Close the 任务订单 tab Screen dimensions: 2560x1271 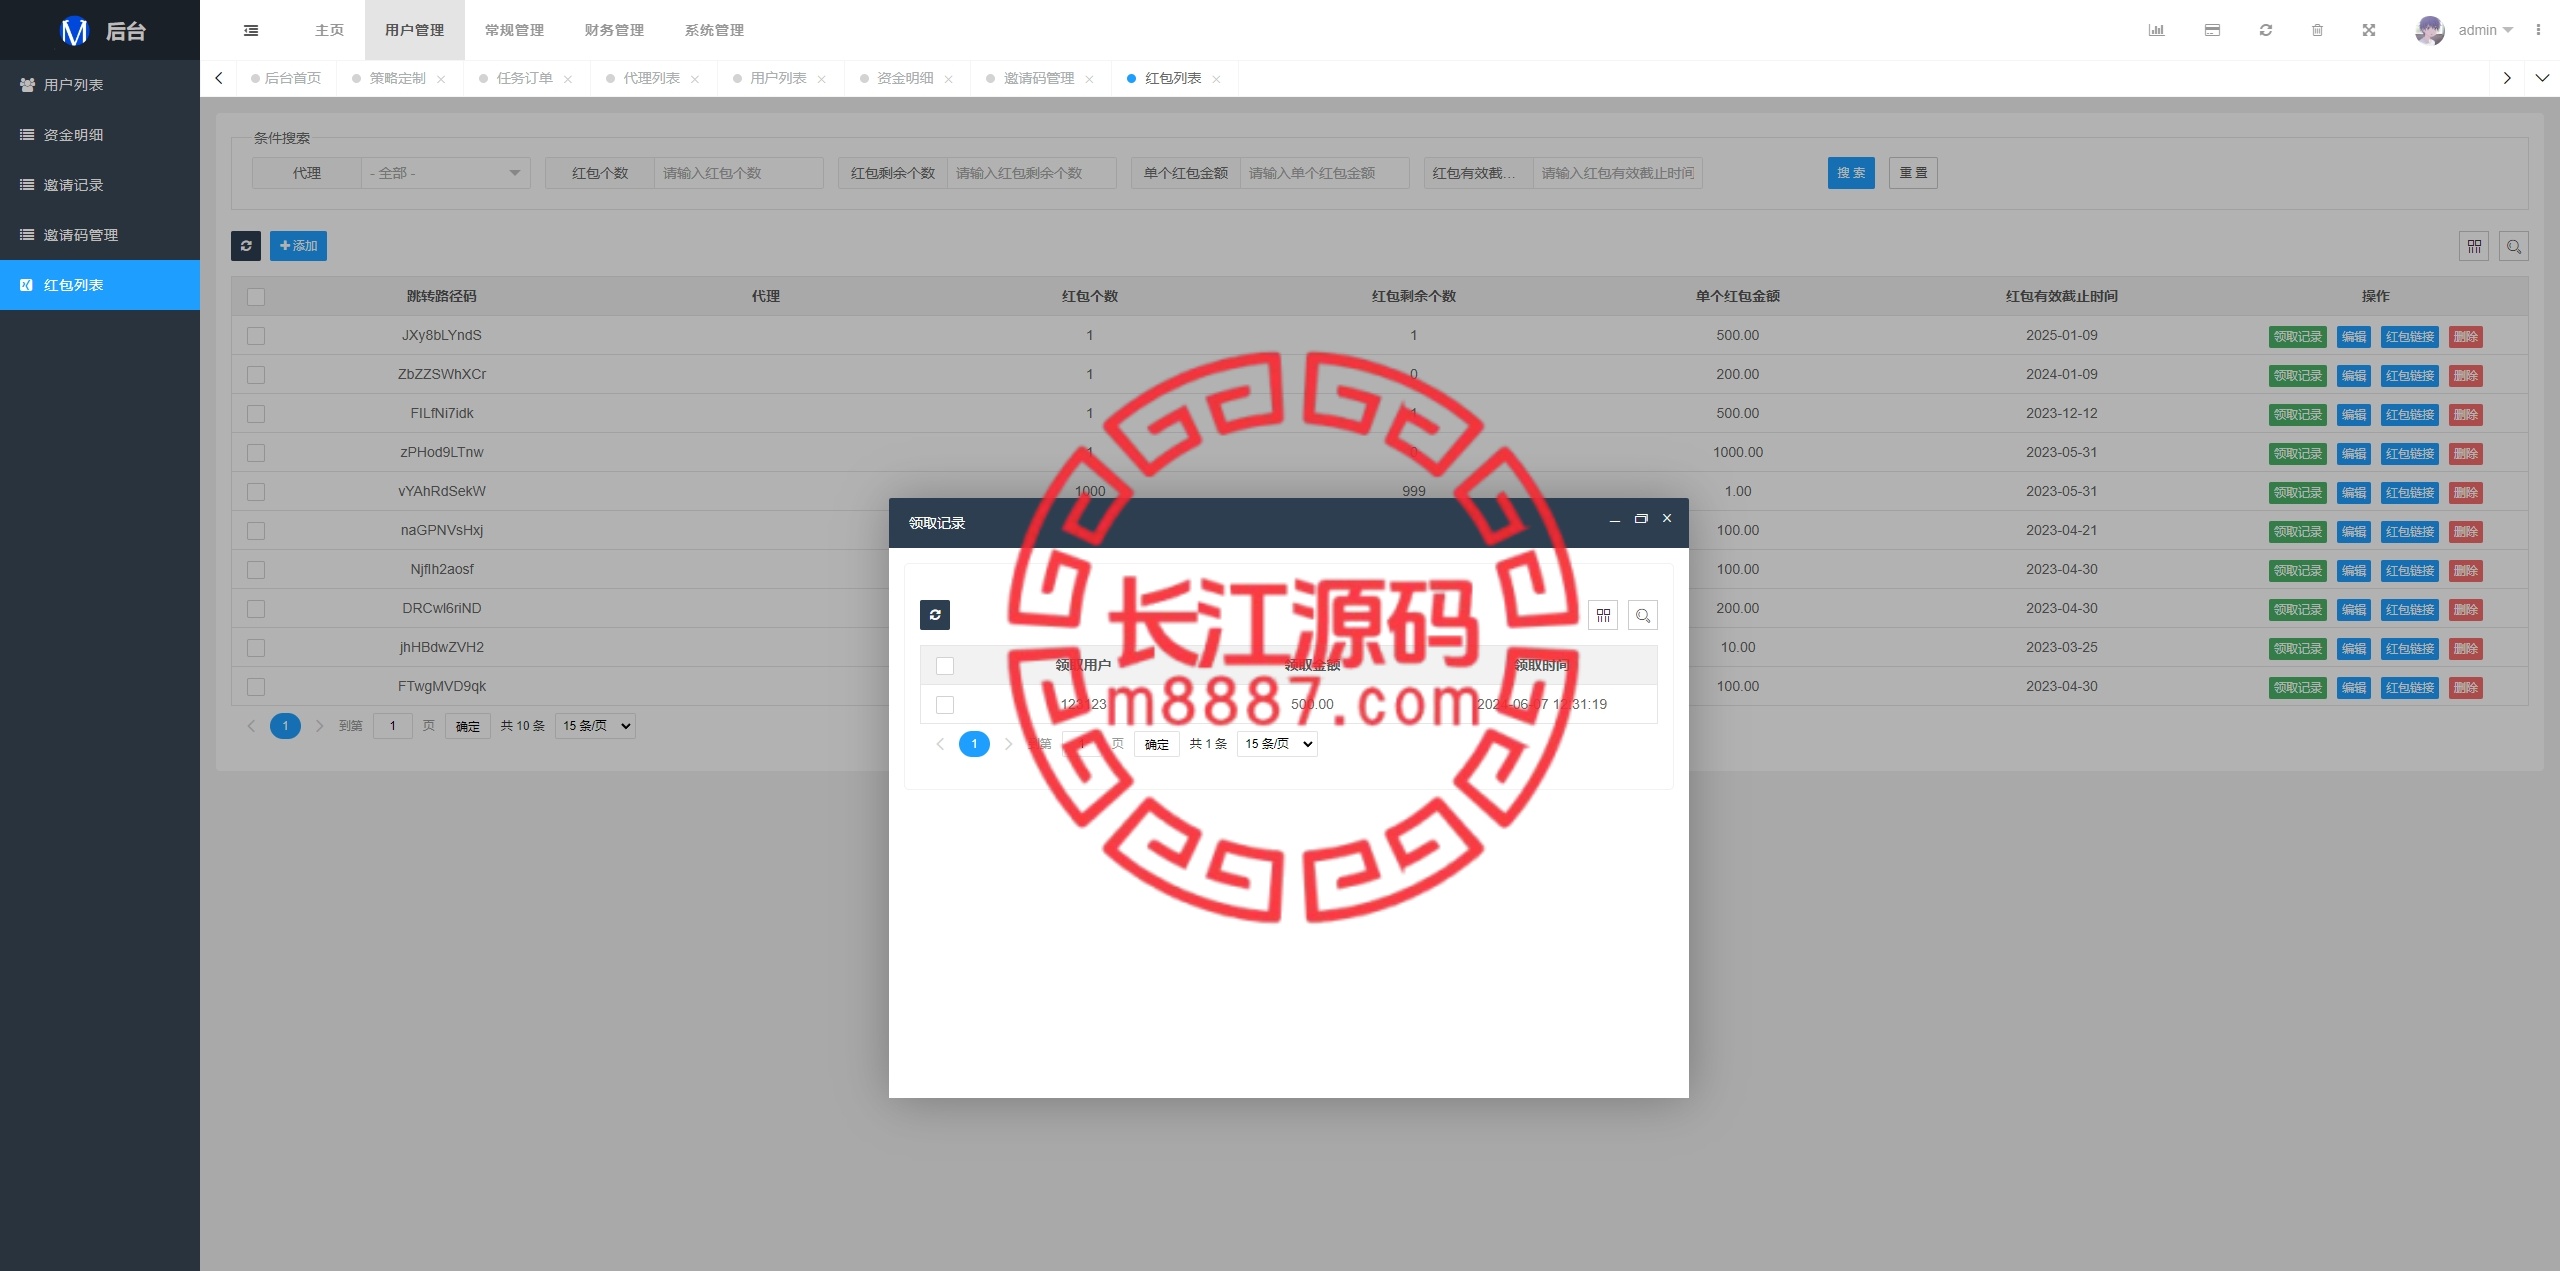[x=568, y=79]
